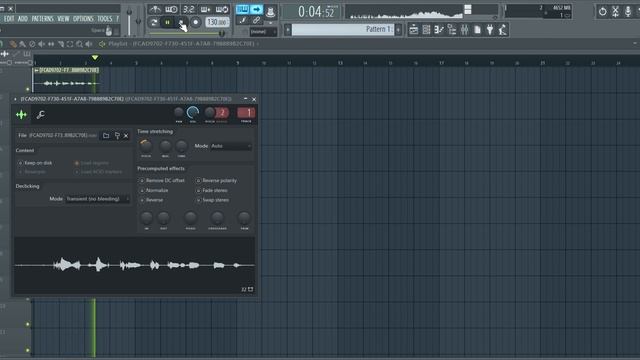Open Declicking Mode dropdown

click(98, 199)
